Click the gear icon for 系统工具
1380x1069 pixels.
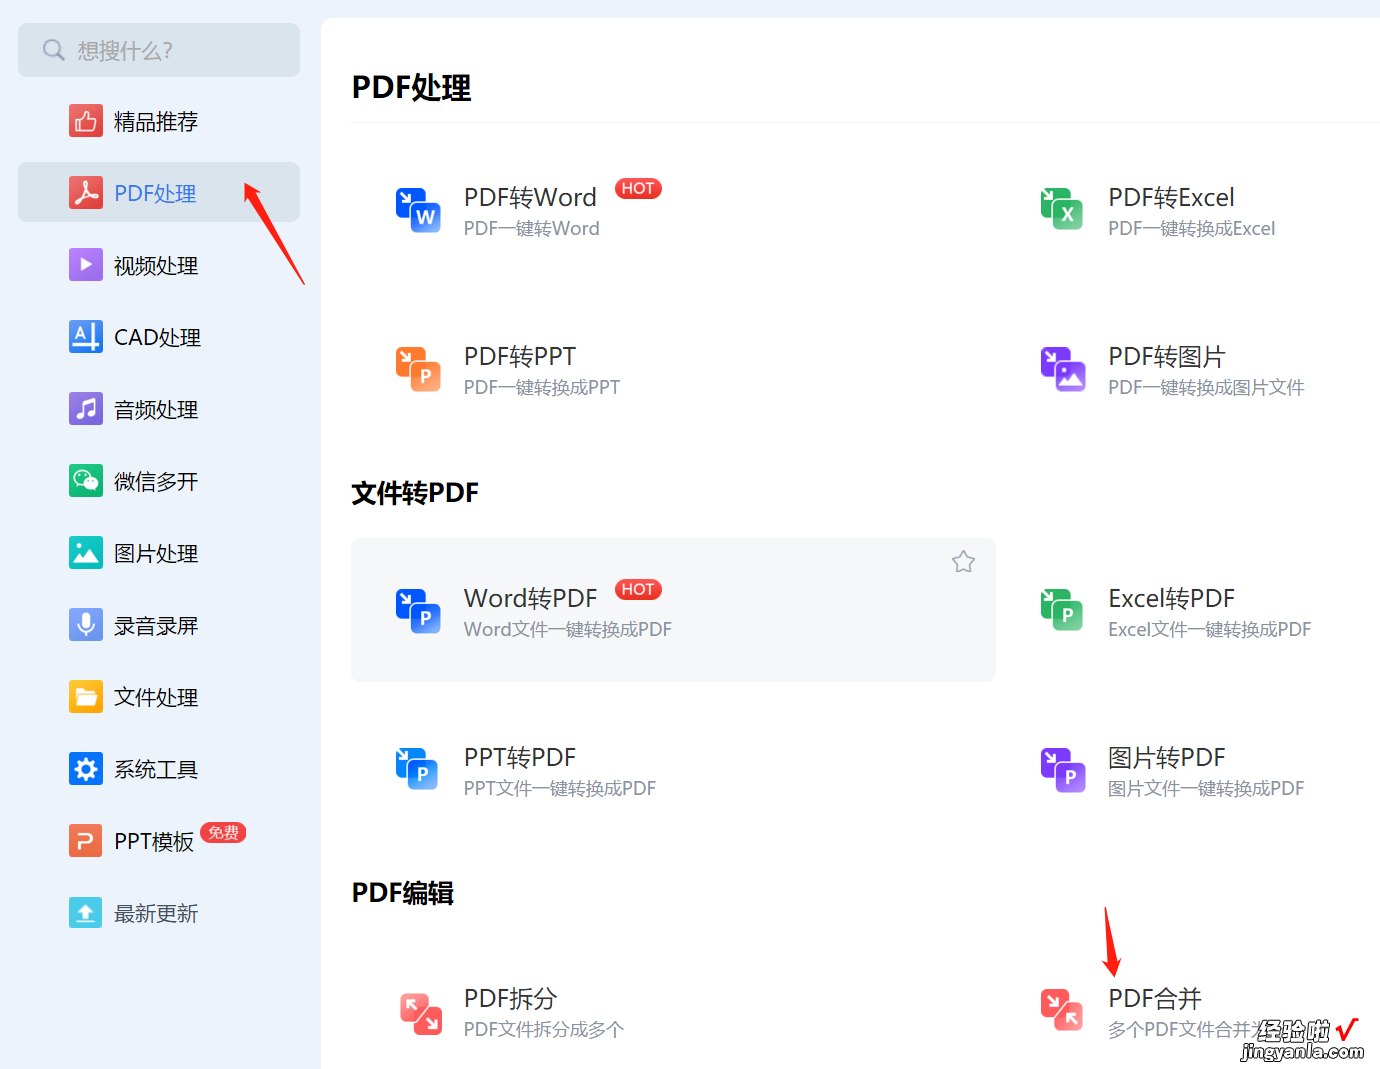coord(86,769)
